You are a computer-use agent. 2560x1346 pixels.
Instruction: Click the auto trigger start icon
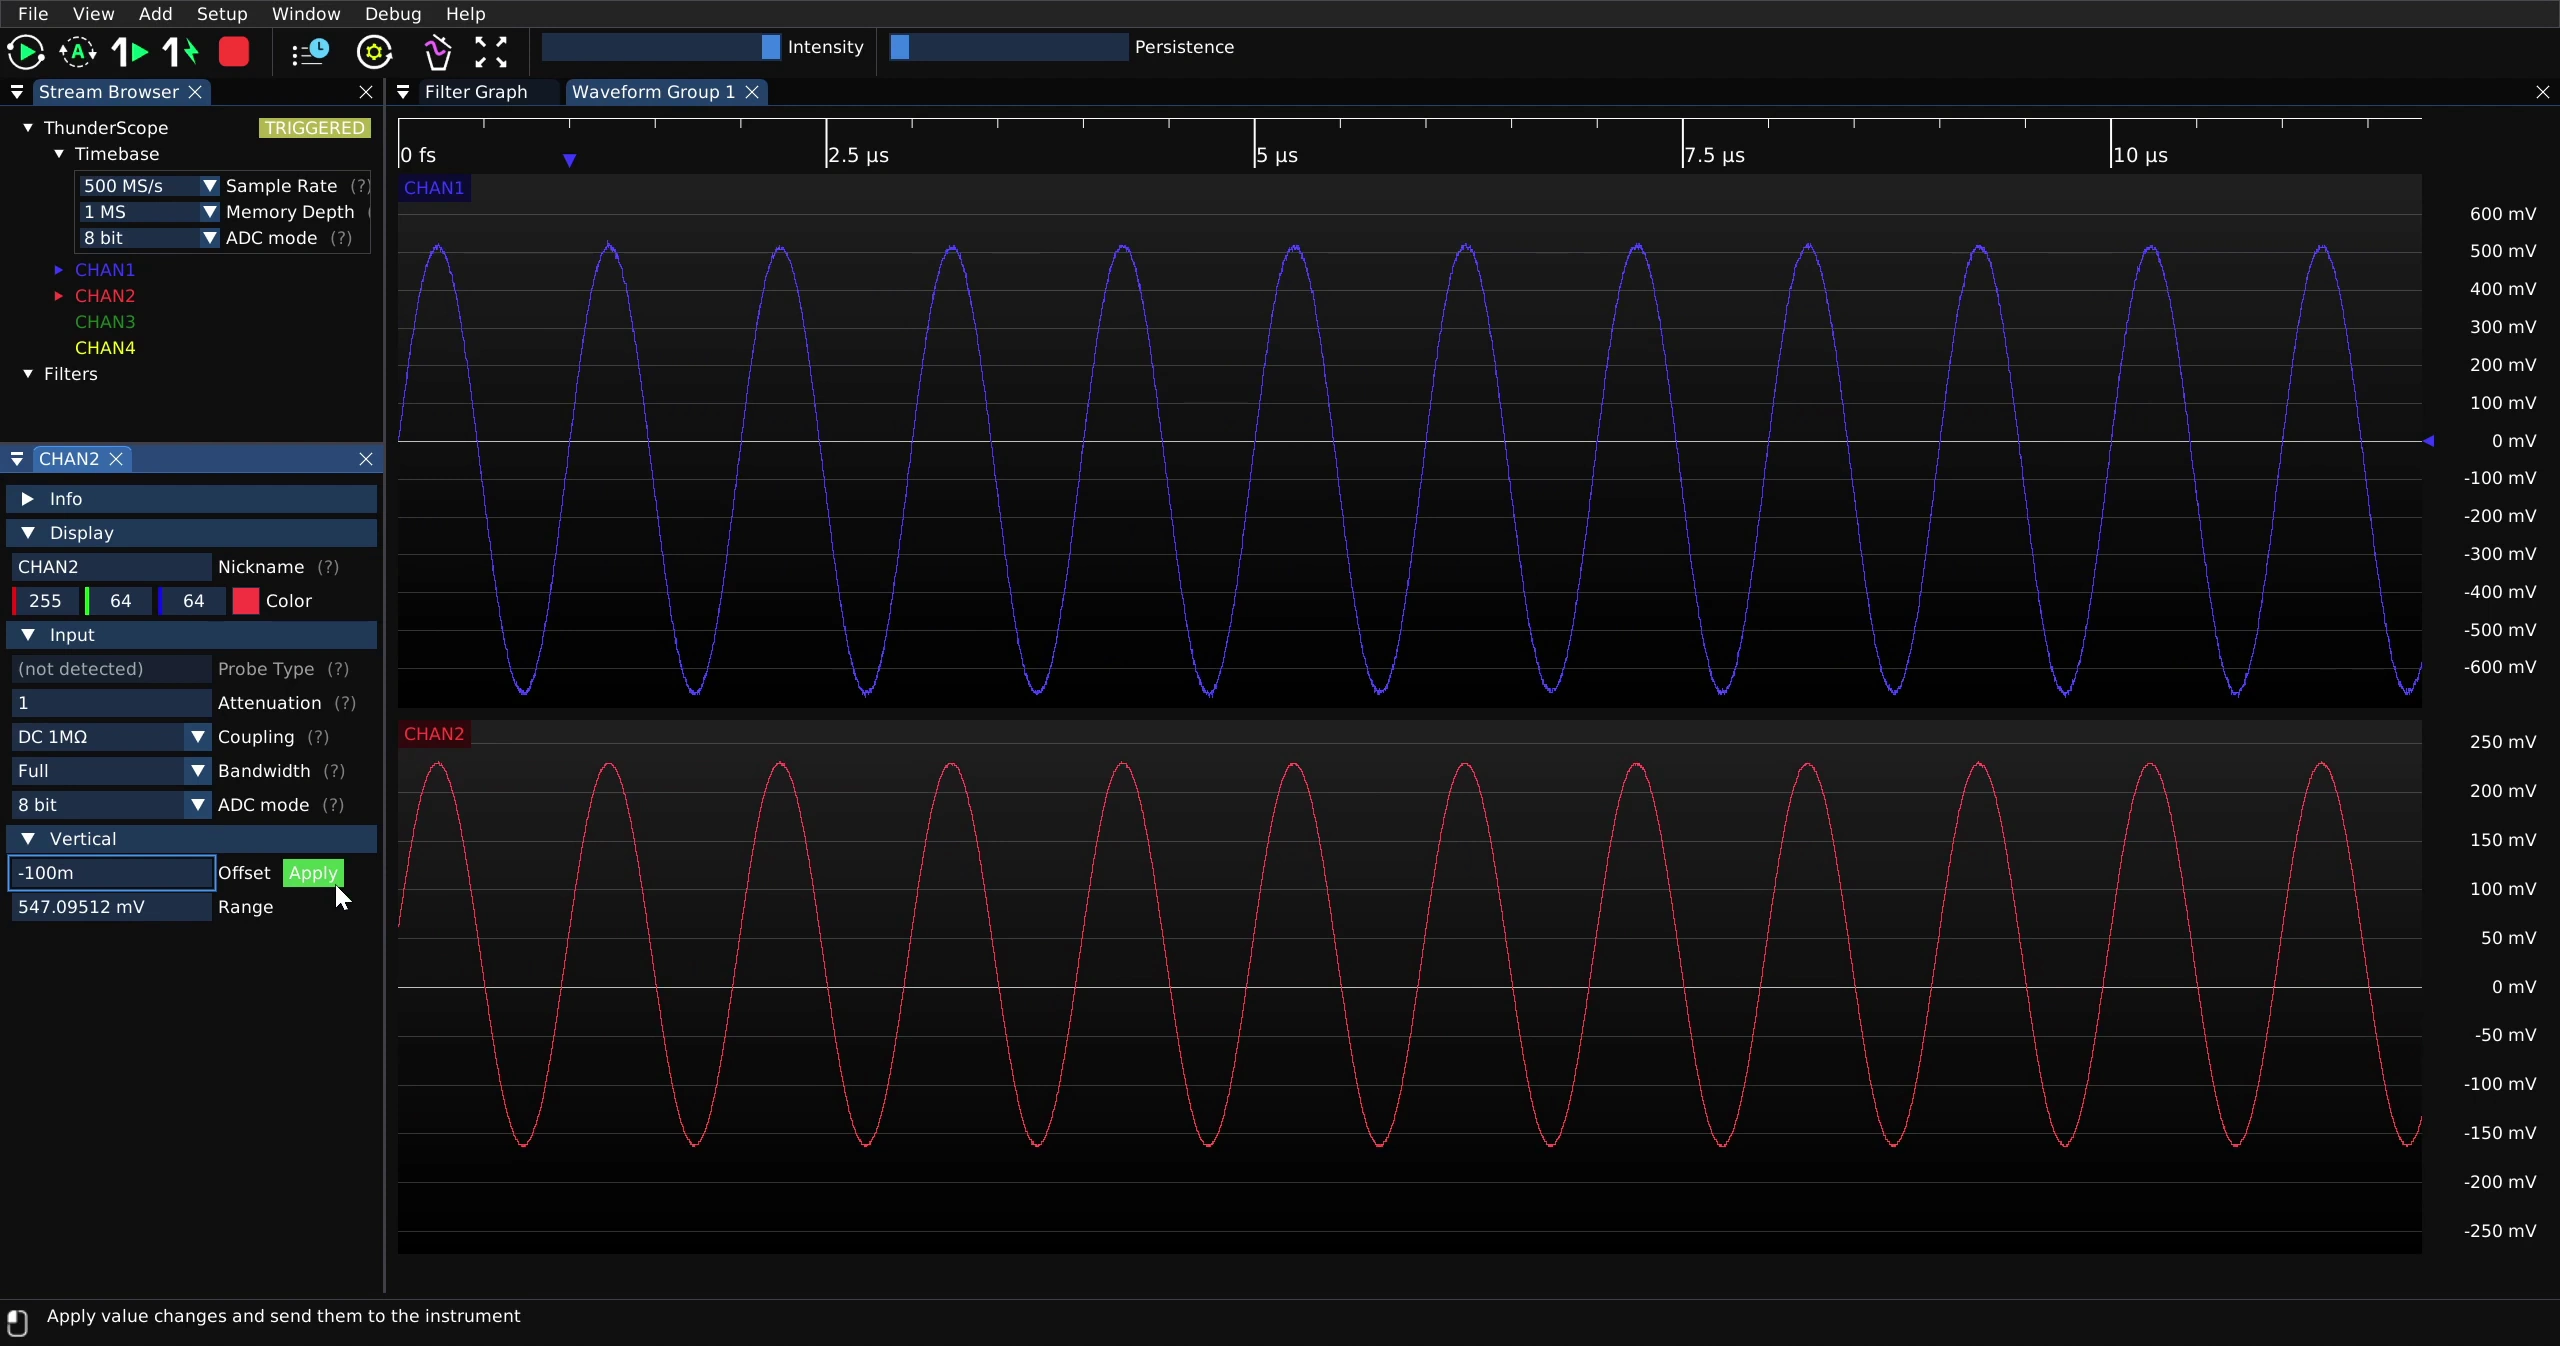78,52
